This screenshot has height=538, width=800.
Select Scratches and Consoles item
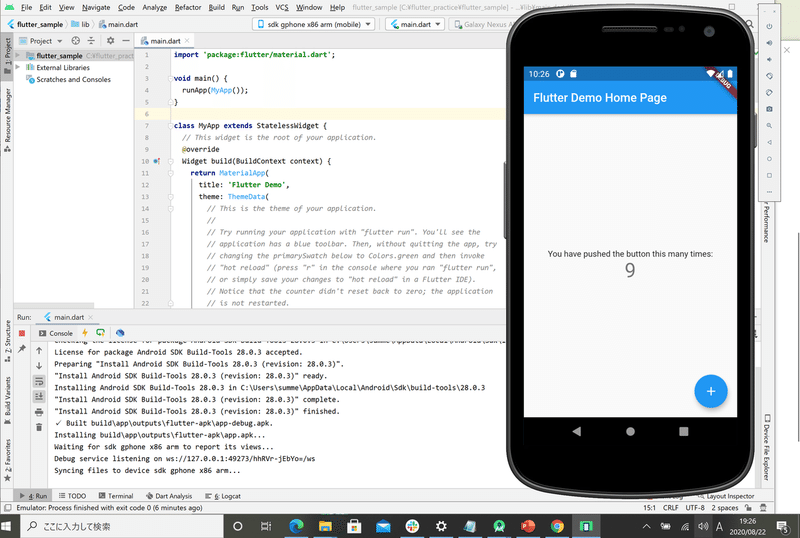click(x=73, y=80)
